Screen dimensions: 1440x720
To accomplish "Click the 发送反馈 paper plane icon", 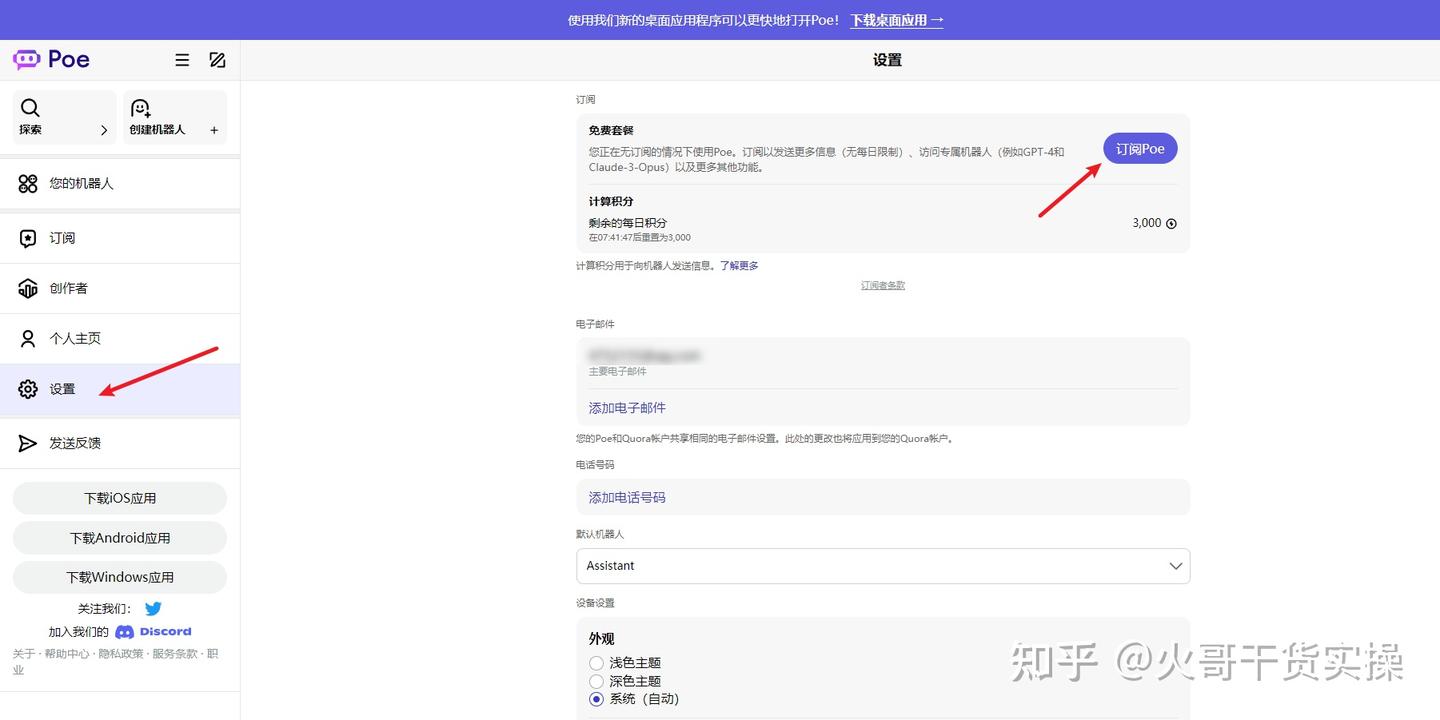I will 28,443.
